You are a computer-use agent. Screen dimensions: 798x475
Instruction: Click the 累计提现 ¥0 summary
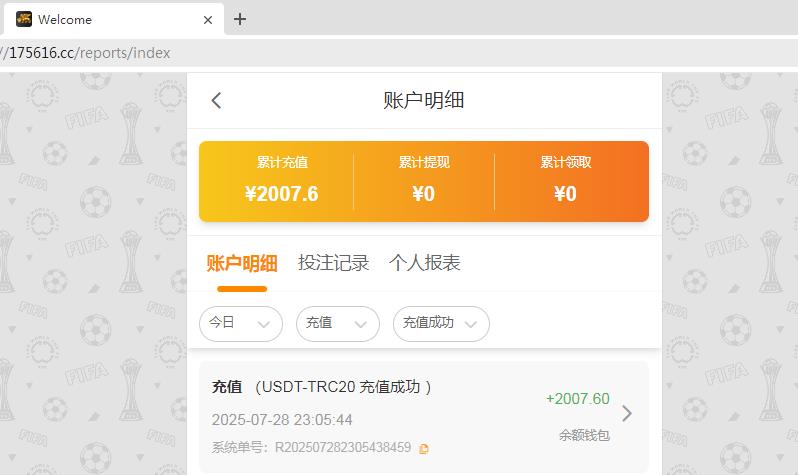pyautogui.click(x=424, y=180)
